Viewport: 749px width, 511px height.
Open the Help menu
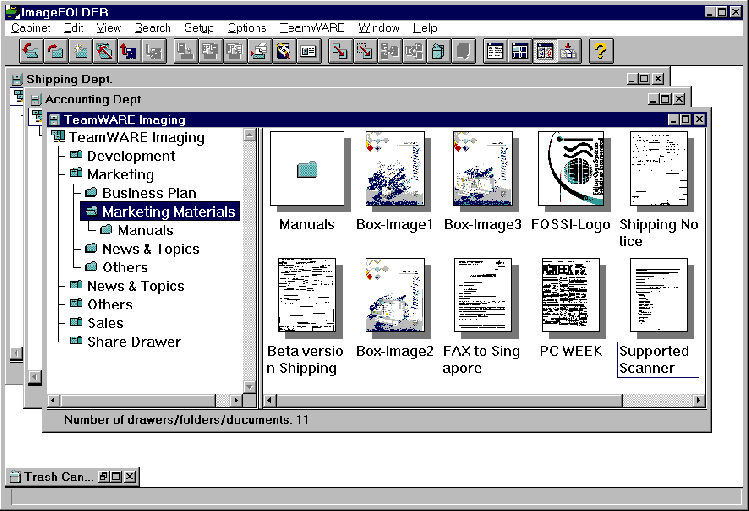click(x=425, y=28)
